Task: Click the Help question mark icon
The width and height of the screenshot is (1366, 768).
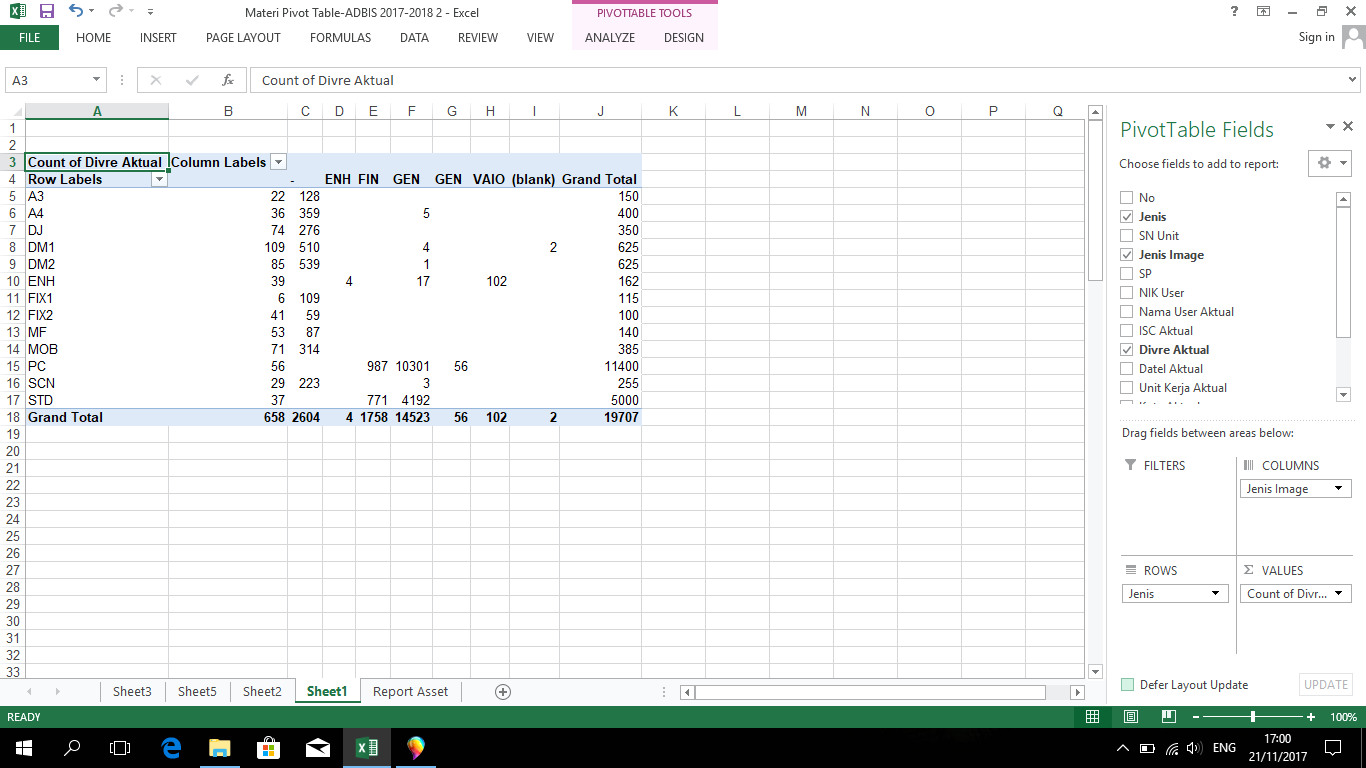Action: [x=1233, y=12]
